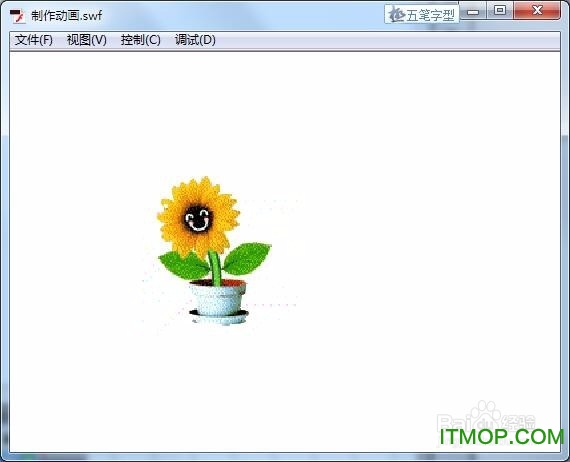Open the 控制(C) menu

click(x=140, y=40)
